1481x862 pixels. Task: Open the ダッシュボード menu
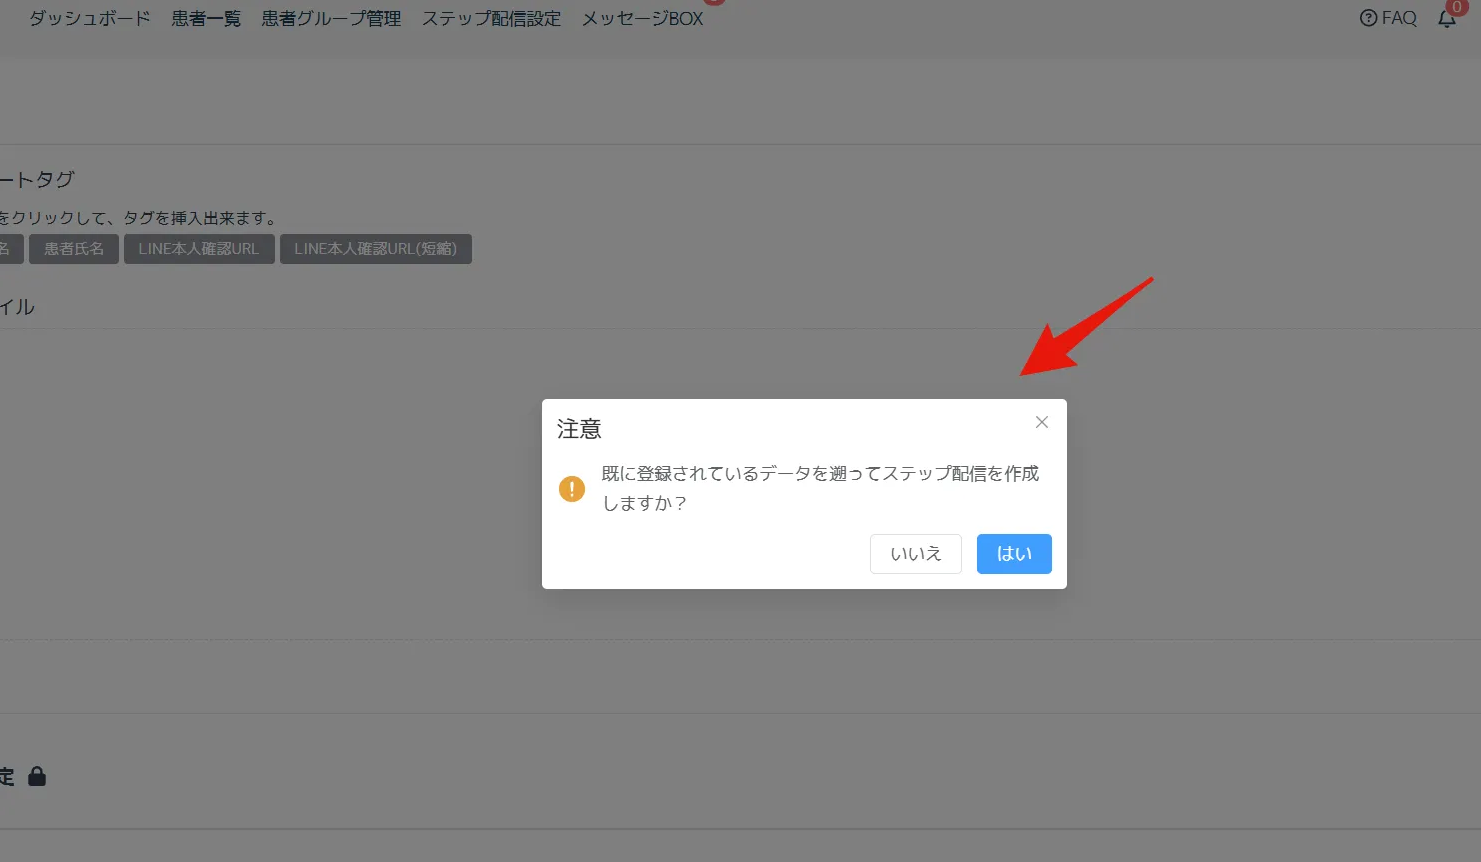[90, 18]
